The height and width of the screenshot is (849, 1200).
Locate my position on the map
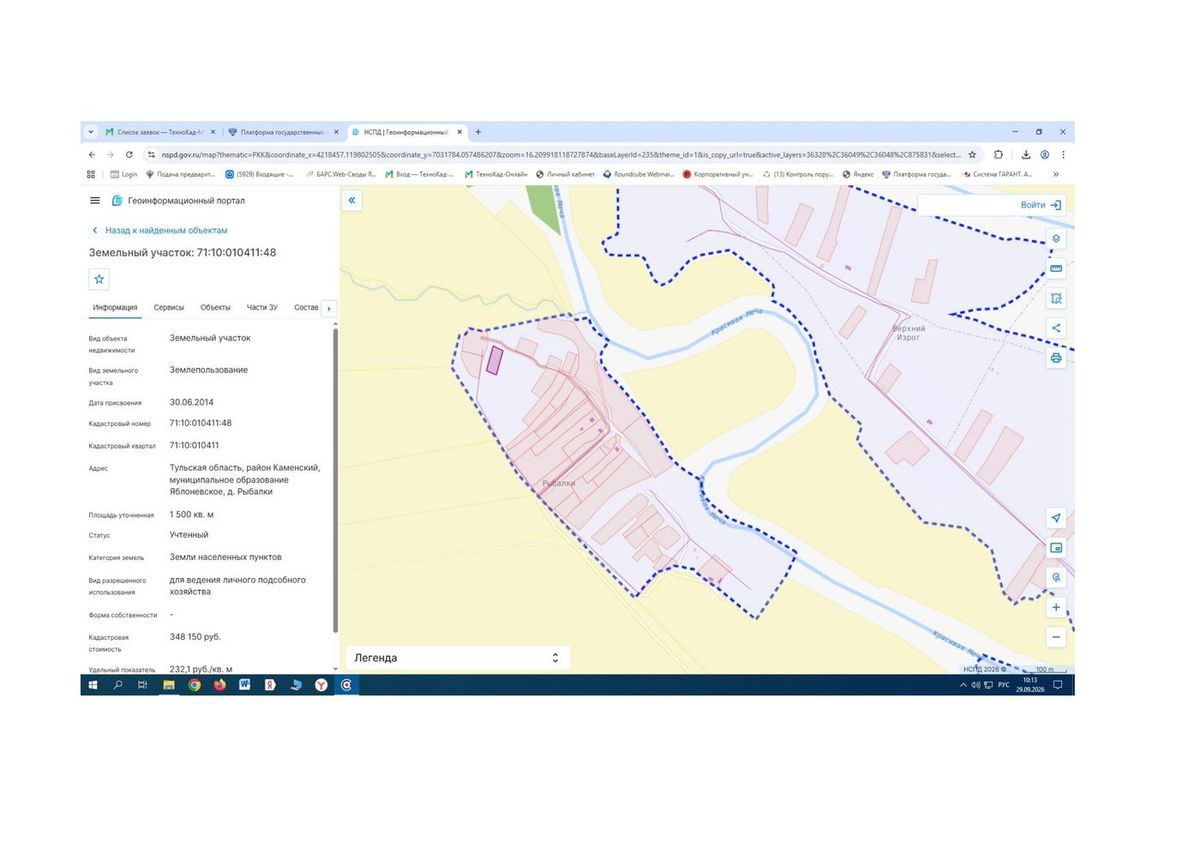coord(1055,518)
